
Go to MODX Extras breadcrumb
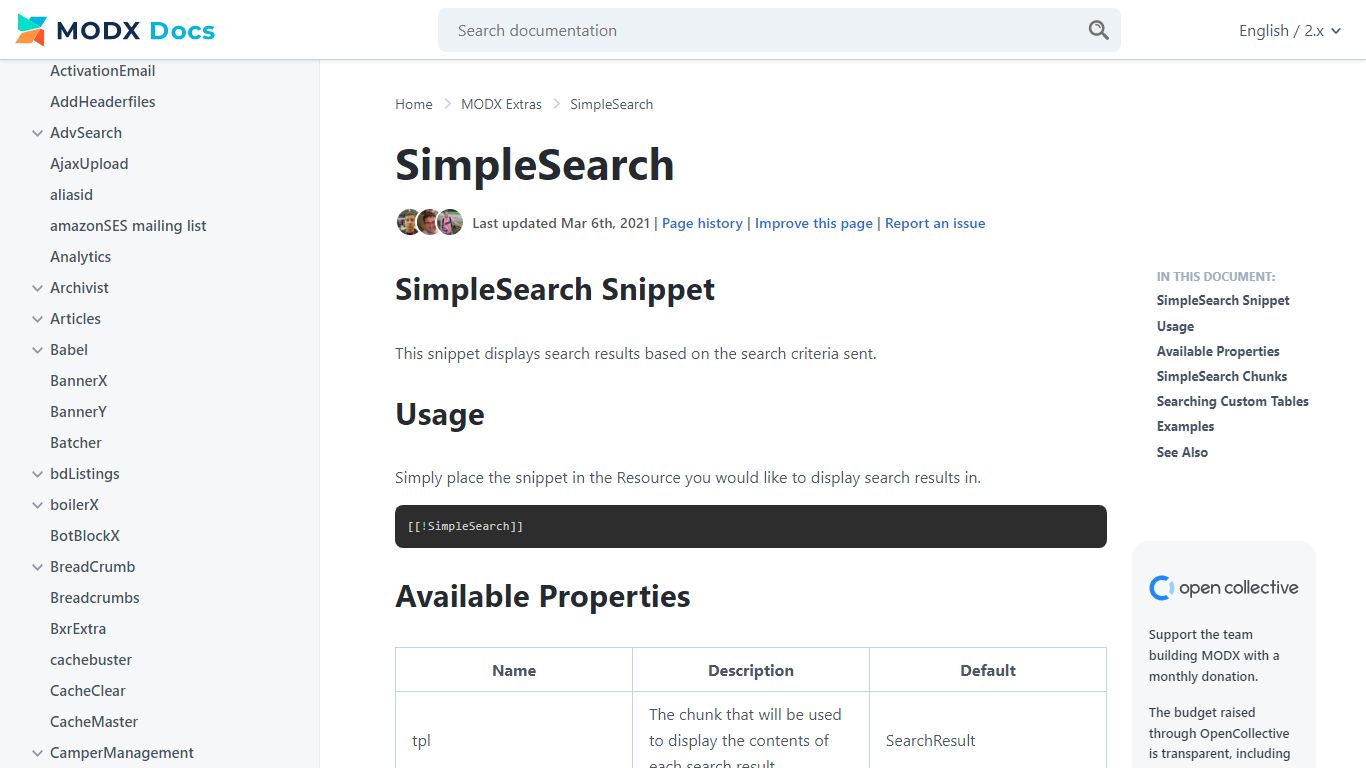coord(501,104)
